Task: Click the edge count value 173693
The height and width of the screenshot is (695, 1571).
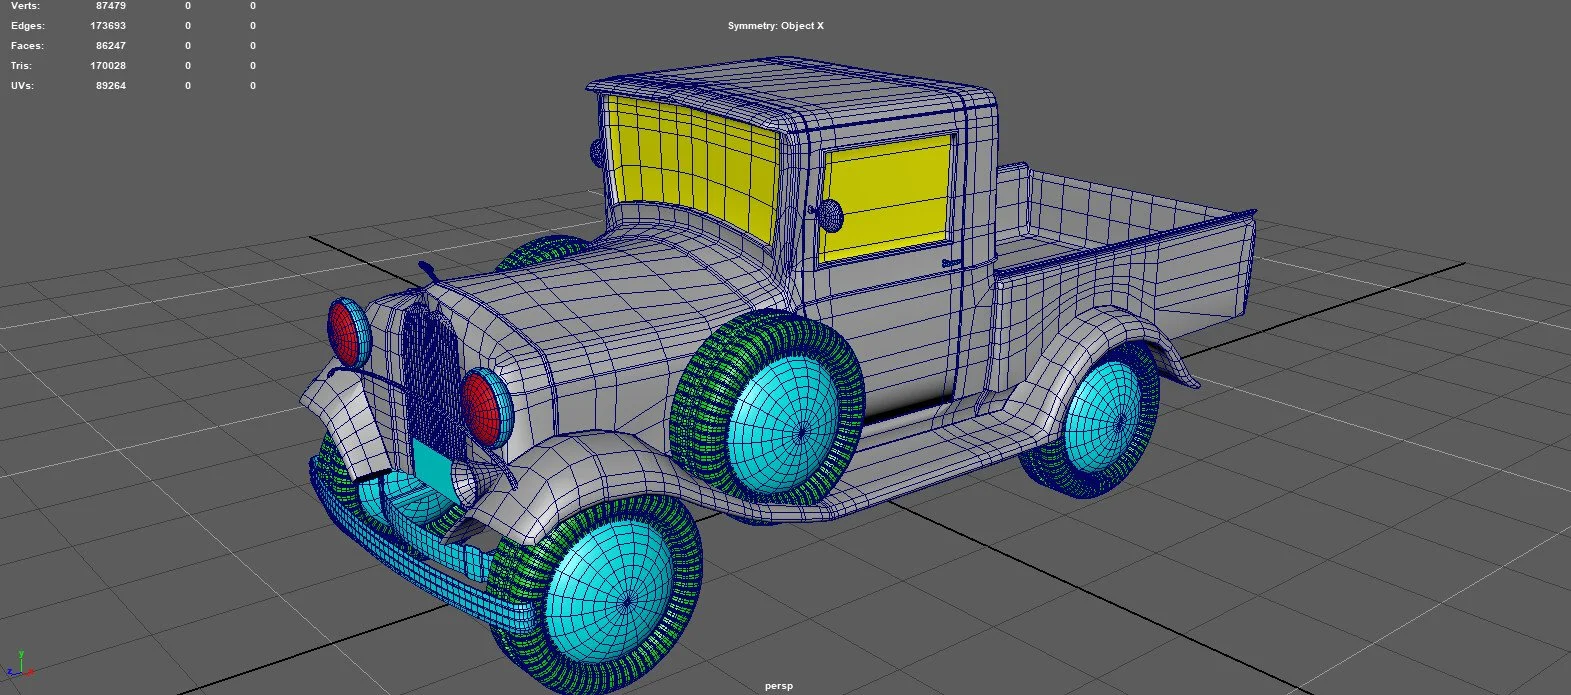Action: click(x=108, y=26)
